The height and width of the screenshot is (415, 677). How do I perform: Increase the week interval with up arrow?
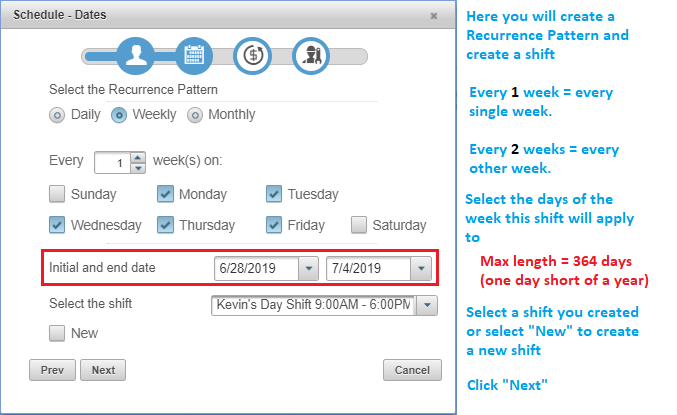click(138, 157)
